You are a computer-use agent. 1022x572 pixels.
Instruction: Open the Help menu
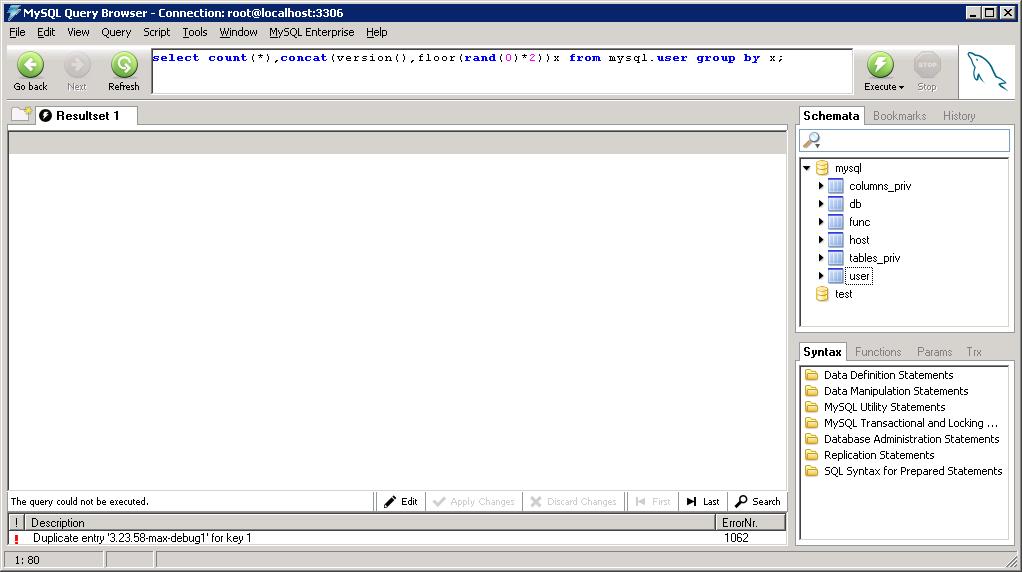(x=376, y=32)
